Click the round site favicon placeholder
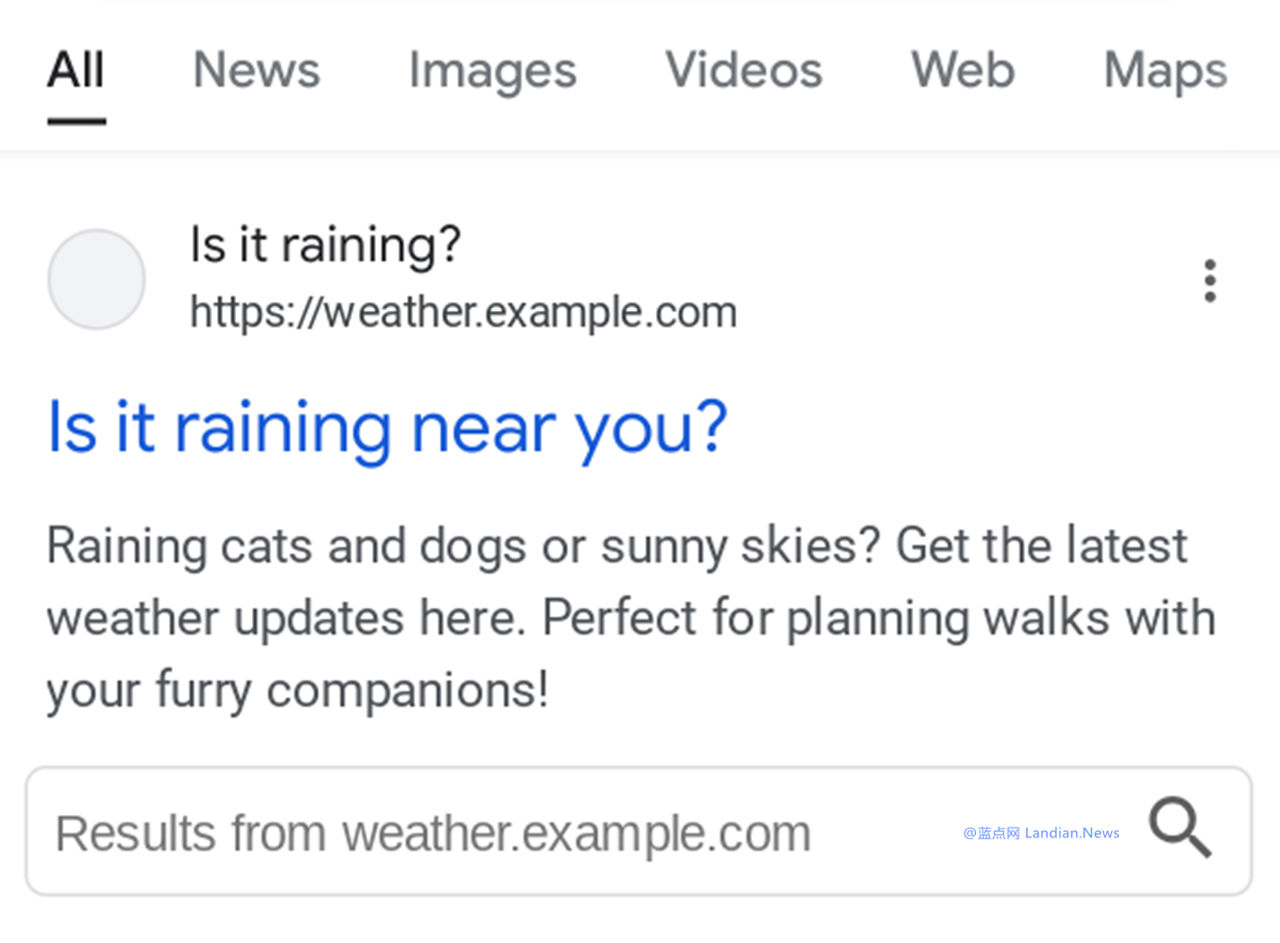The height and width of the screenshot is (943, 1280). pos(97,279)
